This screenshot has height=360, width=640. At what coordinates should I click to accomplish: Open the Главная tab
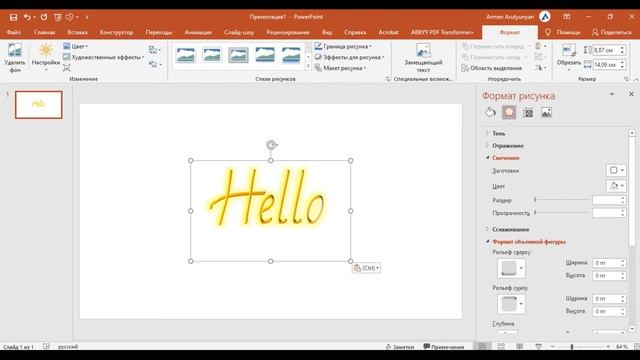coord(44,32)
